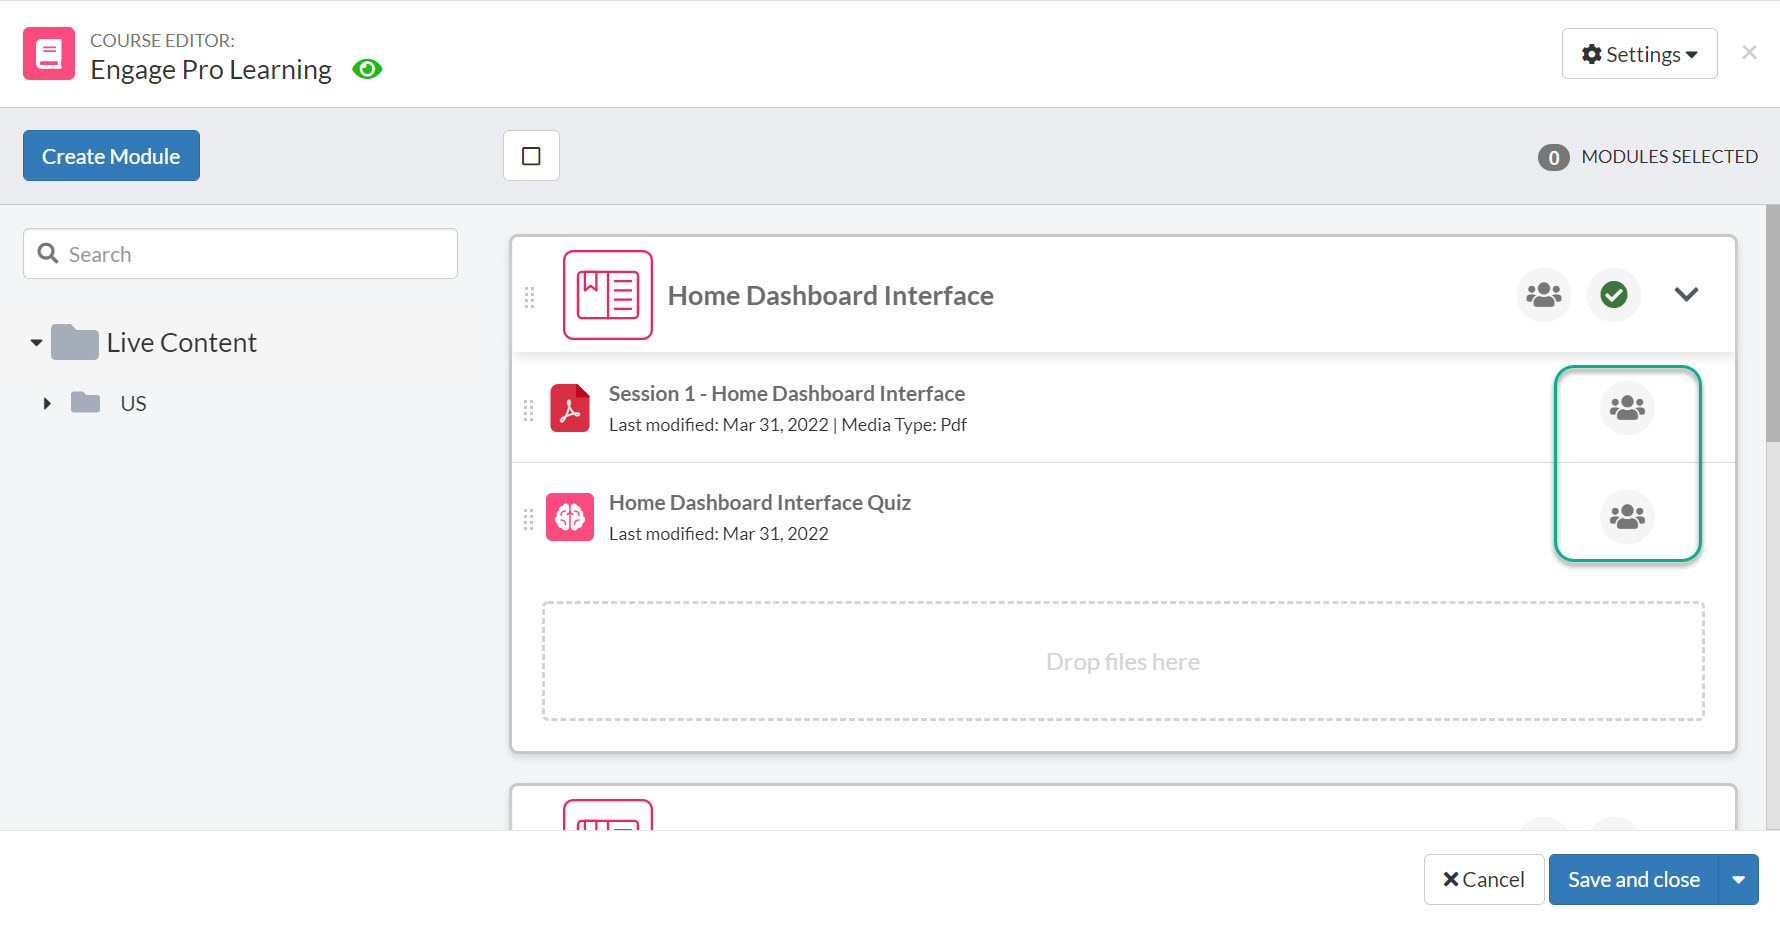Open Home Dashboard Interface Quiz item

coord(760,503)
